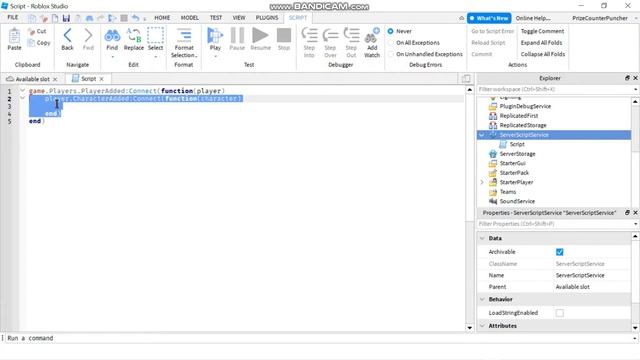
Task: Expand the StarterPlayer tree node
Action: pyautogui.click(x=482, y=182)
